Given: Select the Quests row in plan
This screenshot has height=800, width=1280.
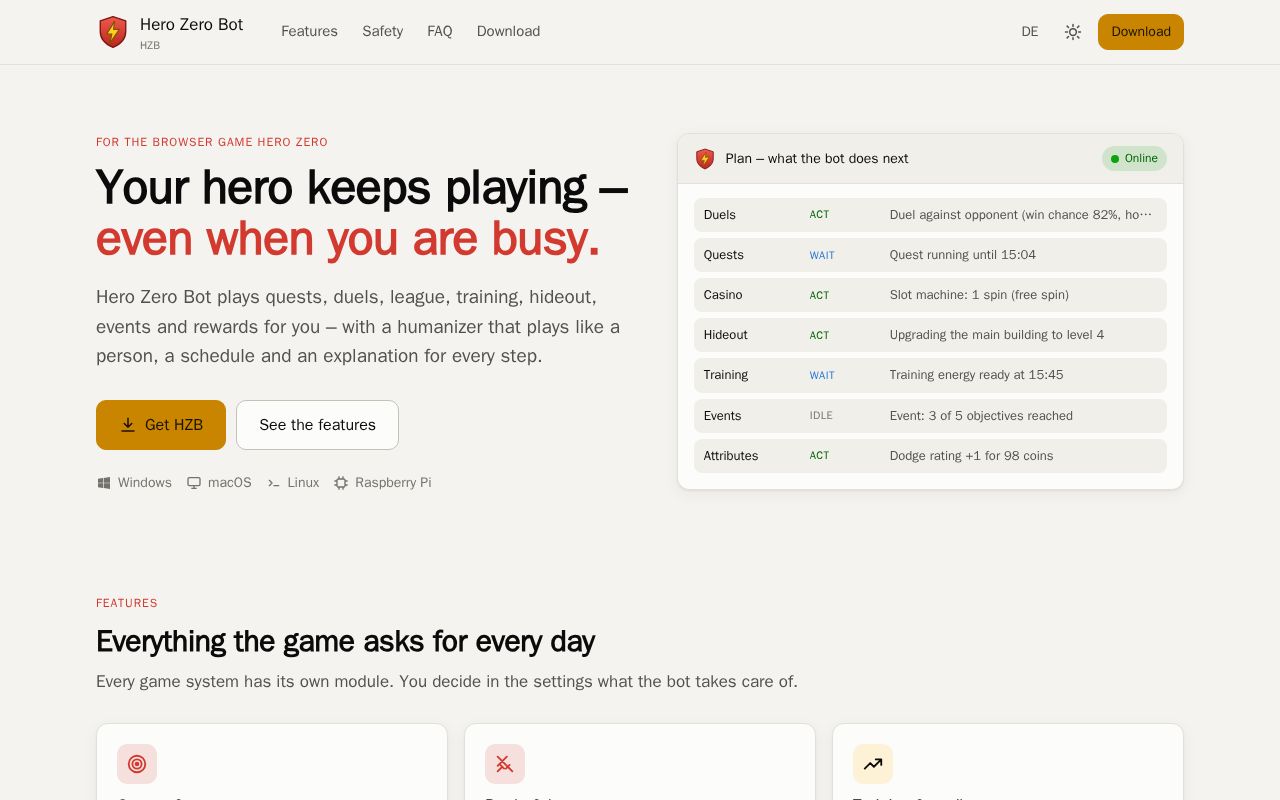Looking at the screenshot, I should [930, 255].
